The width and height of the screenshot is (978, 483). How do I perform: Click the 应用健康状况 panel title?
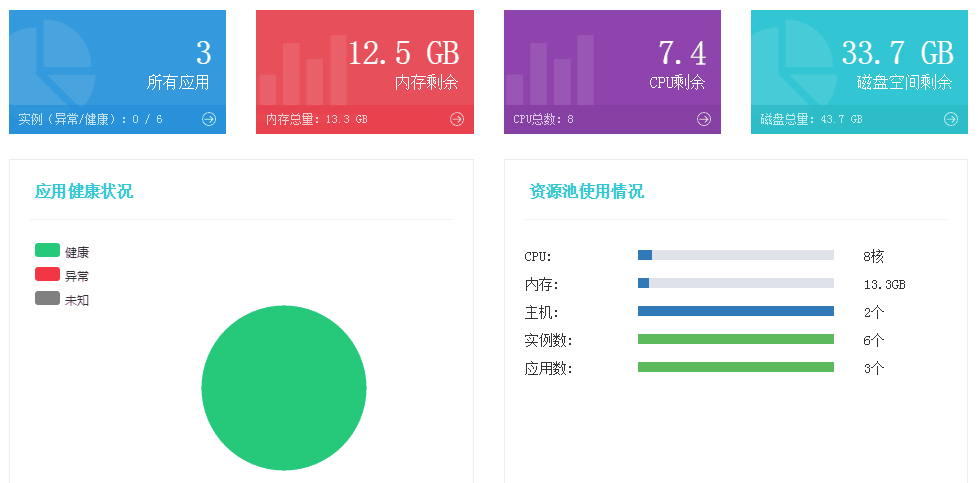coord(84,191)
